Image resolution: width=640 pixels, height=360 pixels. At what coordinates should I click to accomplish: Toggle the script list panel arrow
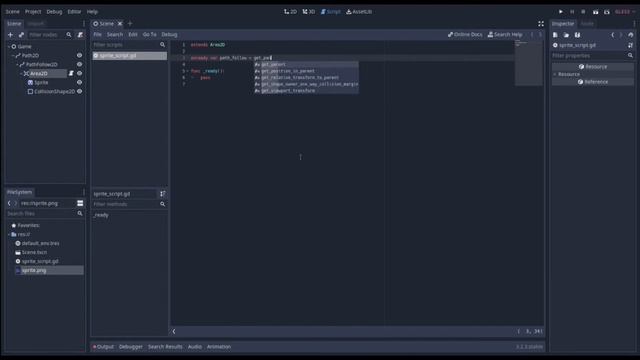[x=174, y=331]
